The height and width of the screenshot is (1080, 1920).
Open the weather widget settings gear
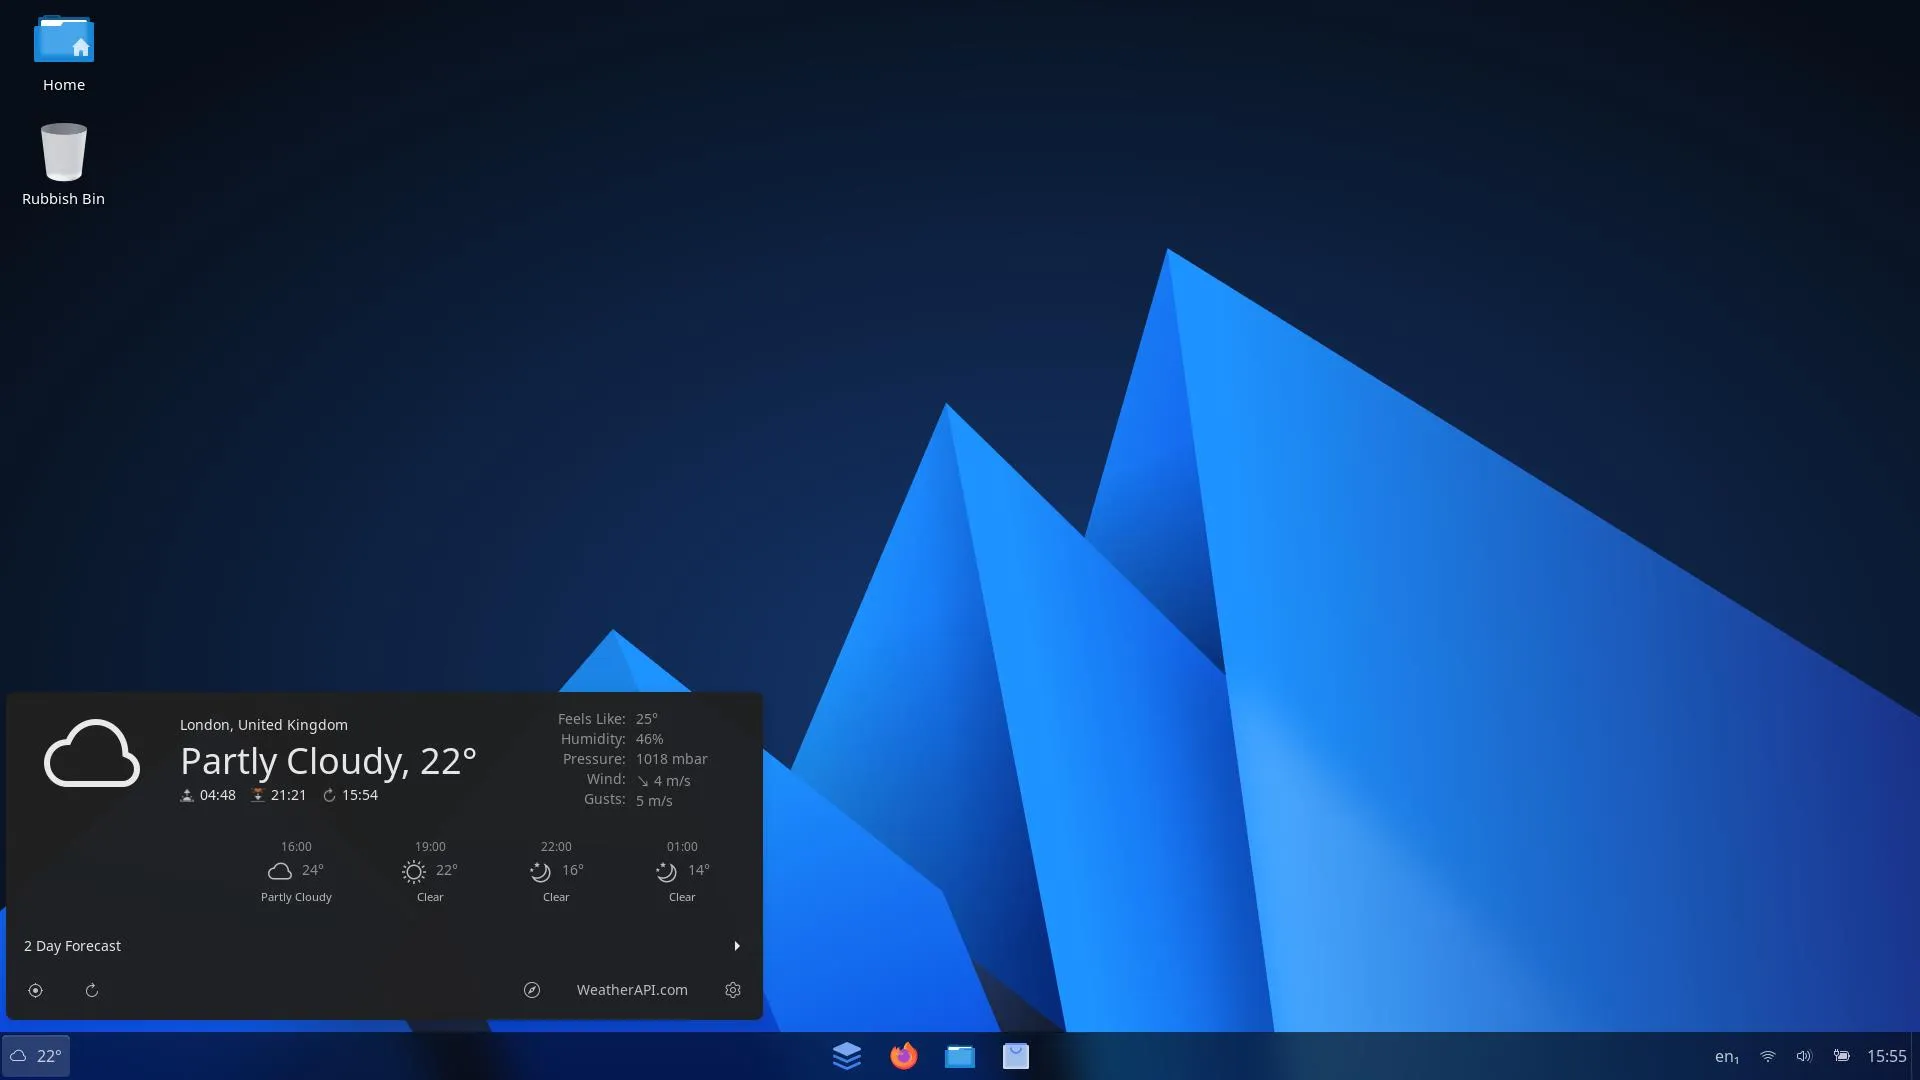[x=733, y=990]
